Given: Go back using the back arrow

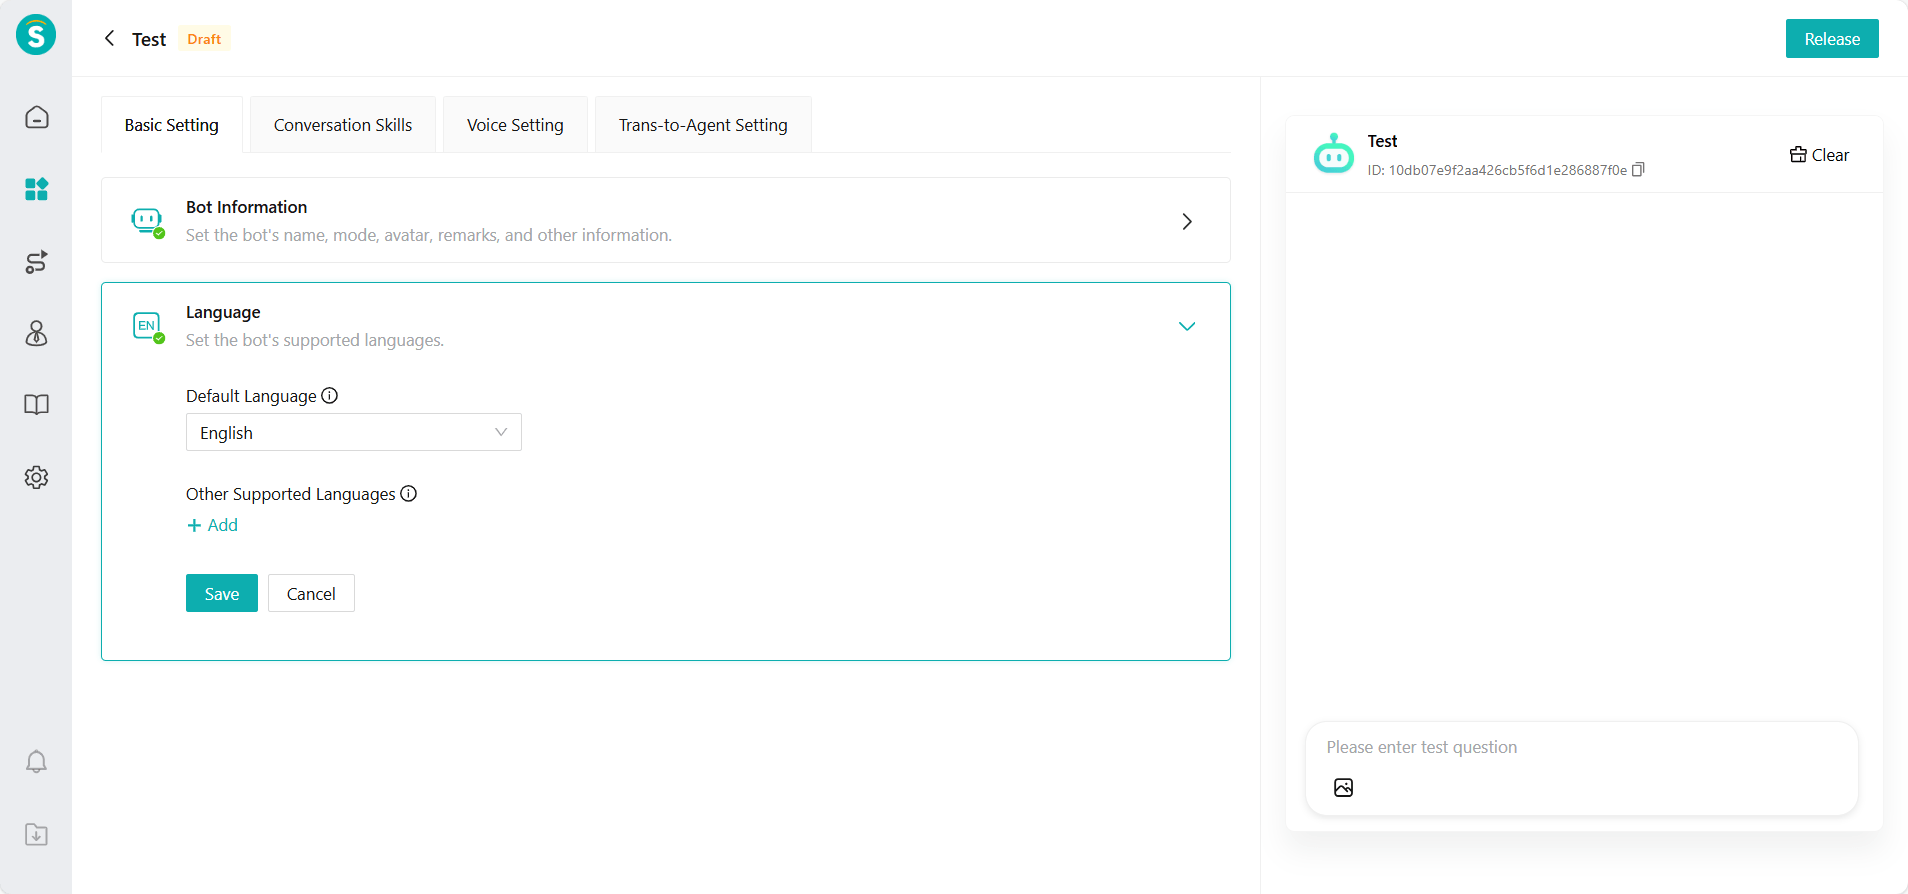Looking at the screenshot, I should (110, 39).
